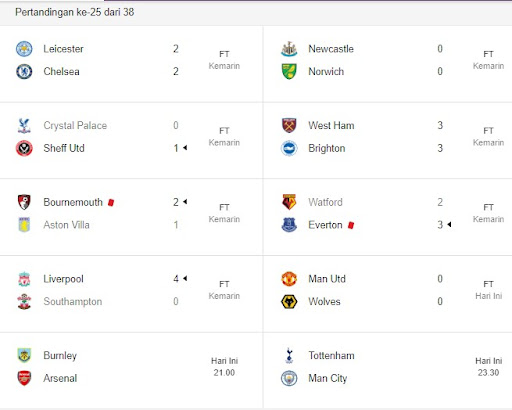Click the Wolves wolf-head logo

[289, 301]
